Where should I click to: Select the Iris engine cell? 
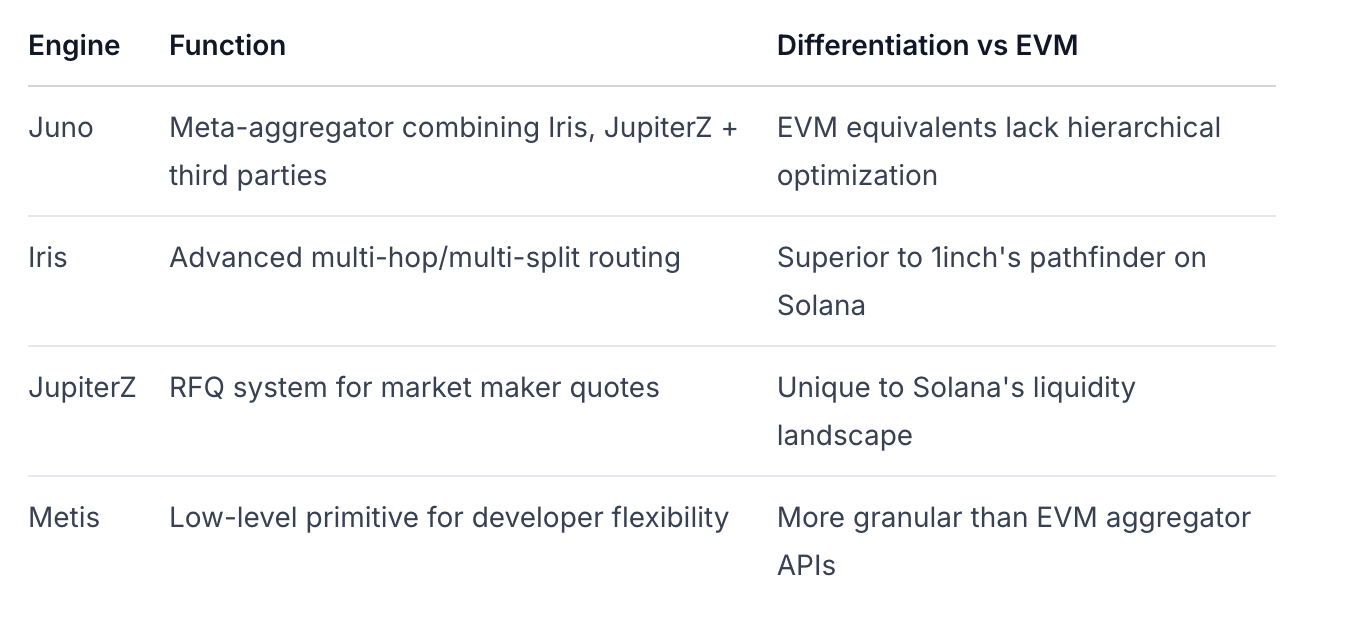[x=47, y=258]
